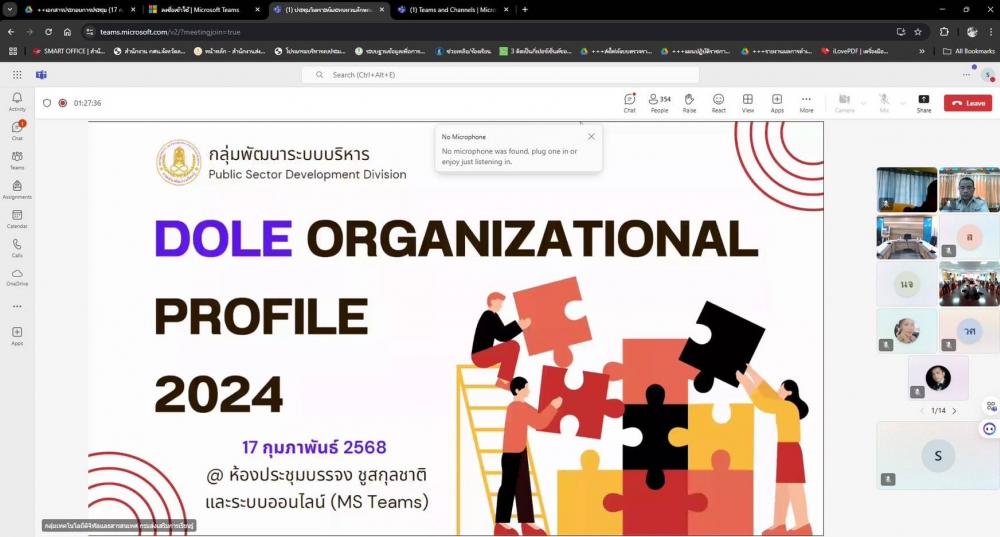
Task: Click the red recording indicator
Action: click(62, 103)
